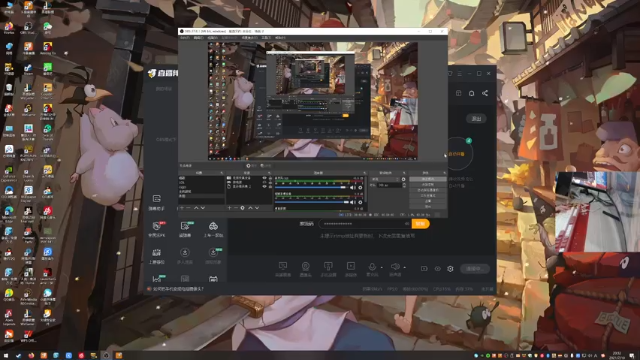Image resolution: width=640 pixels, height=360 pixels.
Task: Move the selected source up
Action: click(x=250, y=208)
